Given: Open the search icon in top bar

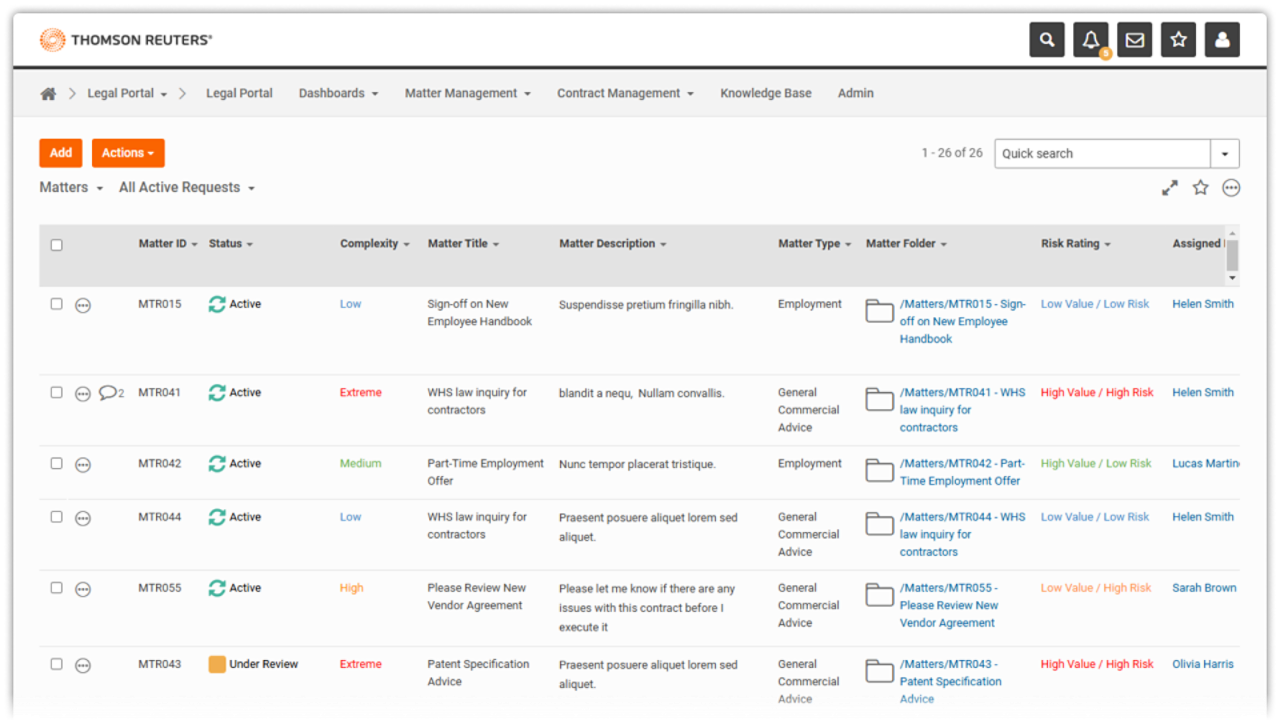Looking at the screenshot, I should click(1047, 40).
